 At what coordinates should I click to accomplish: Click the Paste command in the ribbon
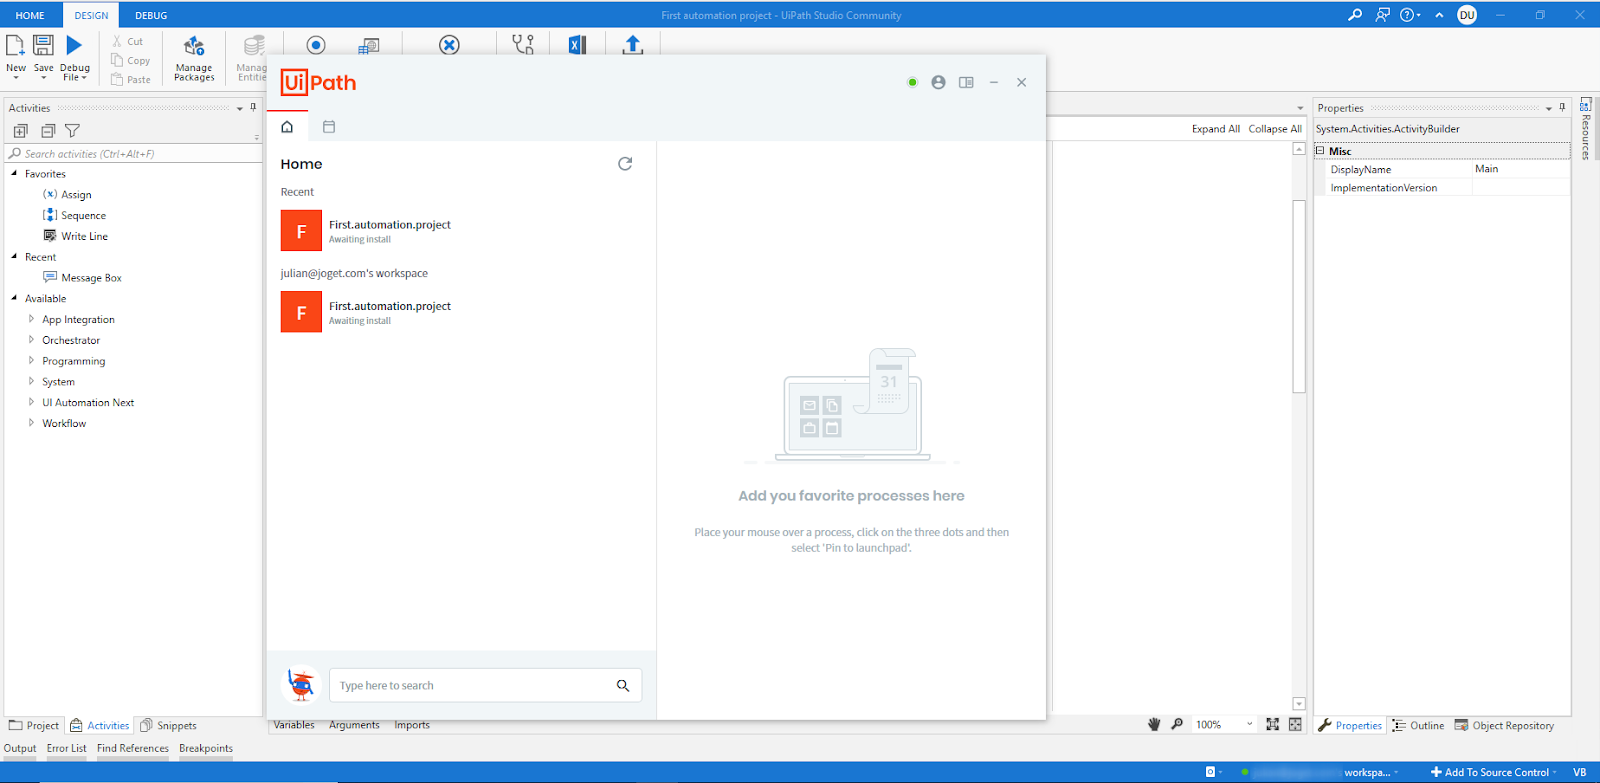coord(130,80)
